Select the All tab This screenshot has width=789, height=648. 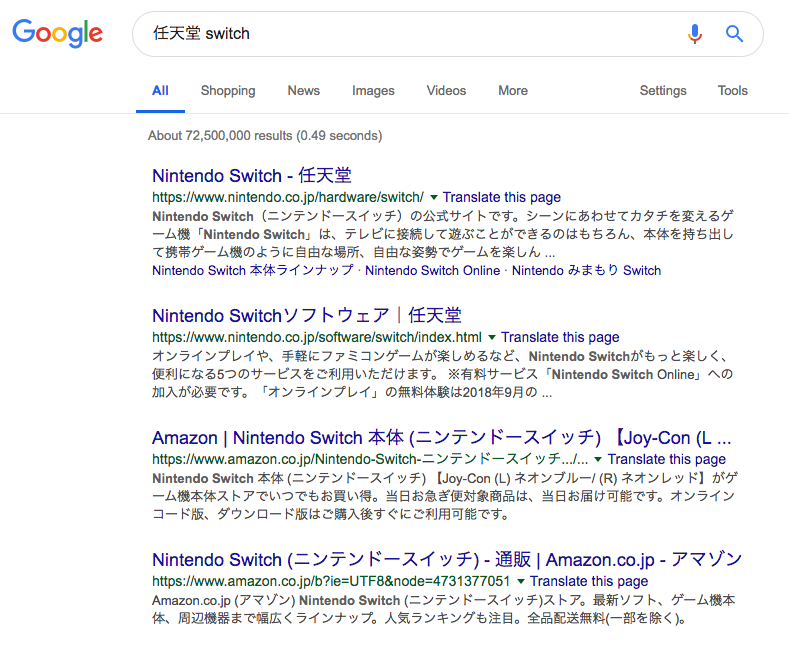click(160, 91)
